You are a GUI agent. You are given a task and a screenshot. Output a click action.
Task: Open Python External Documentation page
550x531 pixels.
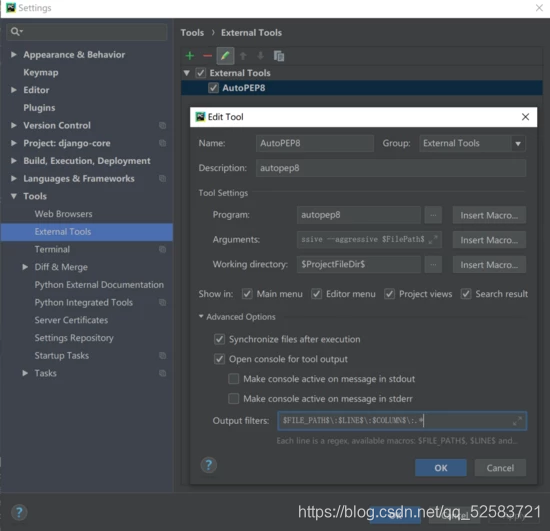pyautogui.click(x=99, y=285)
